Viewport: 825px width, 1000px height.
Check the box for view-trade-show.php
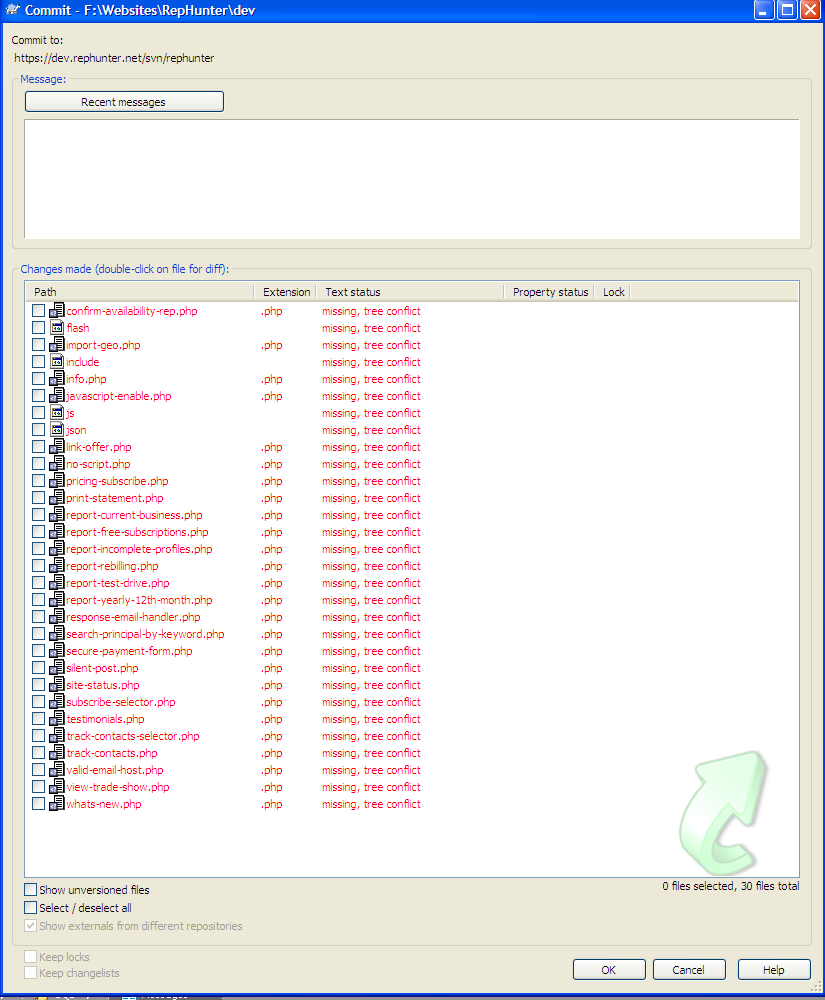[x=38, y=787]
